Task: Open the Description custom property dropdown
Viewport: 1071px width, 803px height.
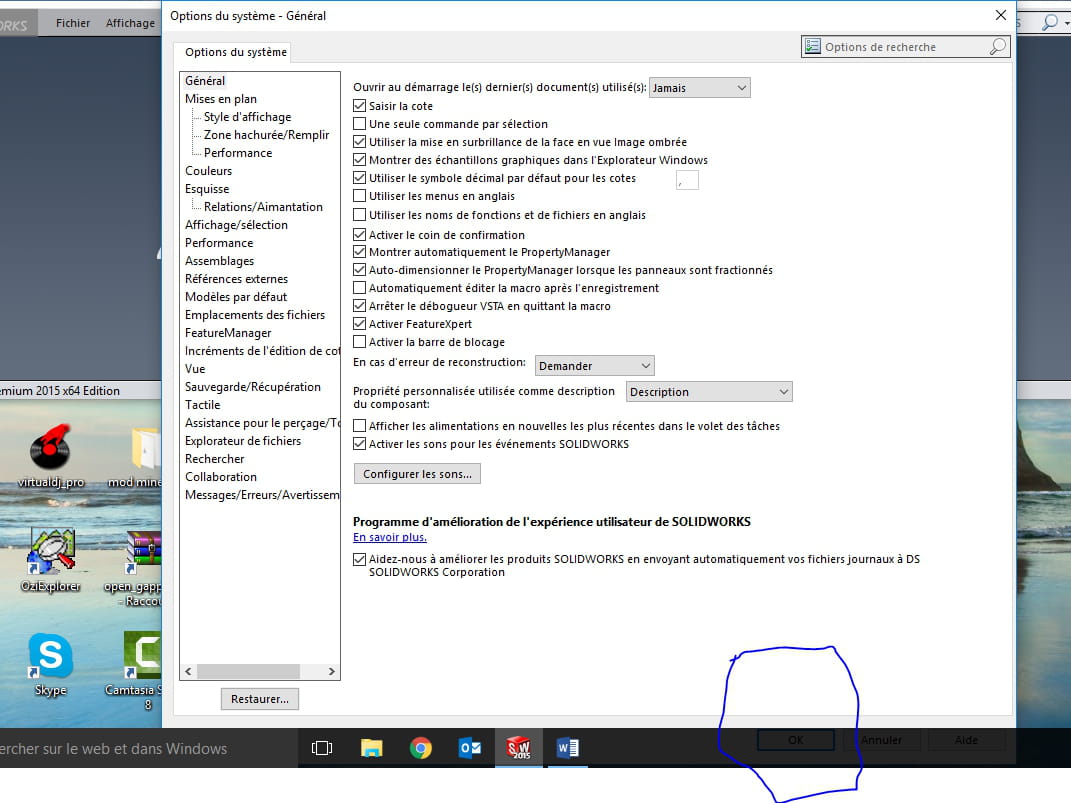Action: 709,392
